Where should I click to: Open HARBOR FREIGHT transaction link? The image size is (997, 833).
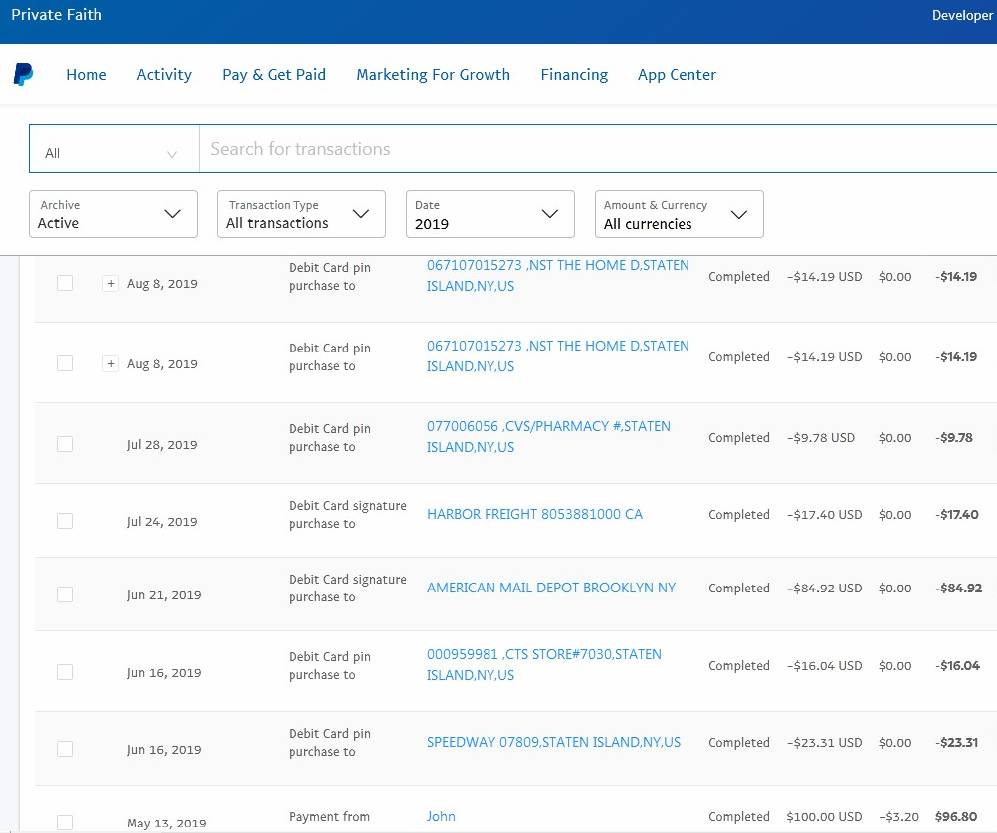coord(535,514)
